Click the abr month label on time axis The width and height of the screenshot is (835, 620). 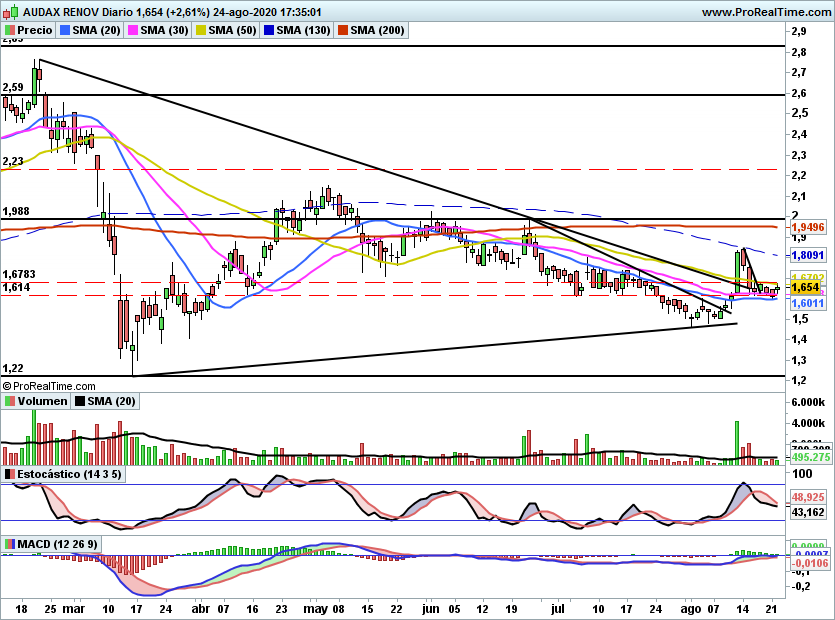pyautogui.click(x=201, y=609)
